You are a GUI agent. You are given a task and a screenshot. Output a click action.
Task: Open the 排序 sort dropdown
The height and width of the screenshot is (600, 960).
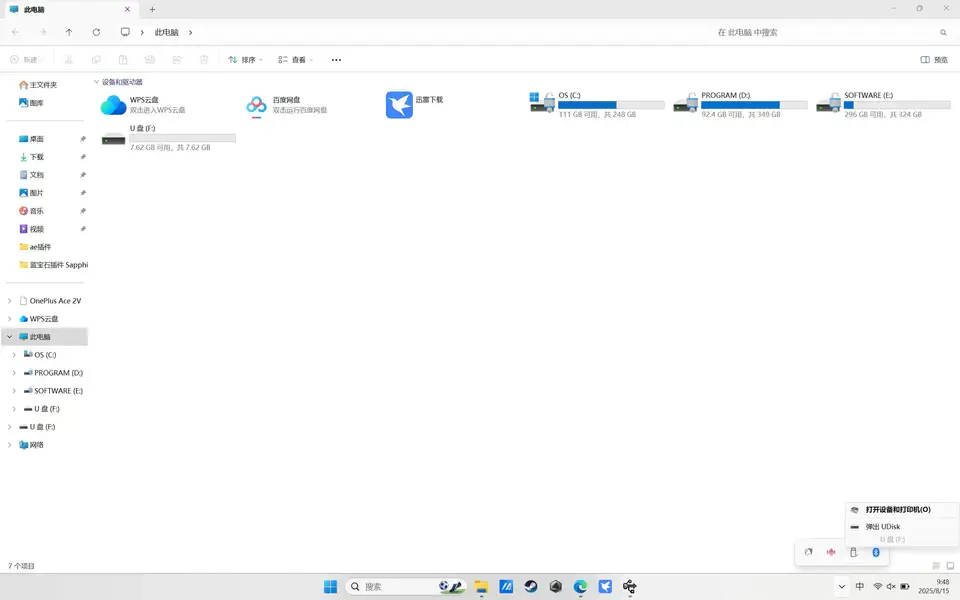tap(245, 59)
